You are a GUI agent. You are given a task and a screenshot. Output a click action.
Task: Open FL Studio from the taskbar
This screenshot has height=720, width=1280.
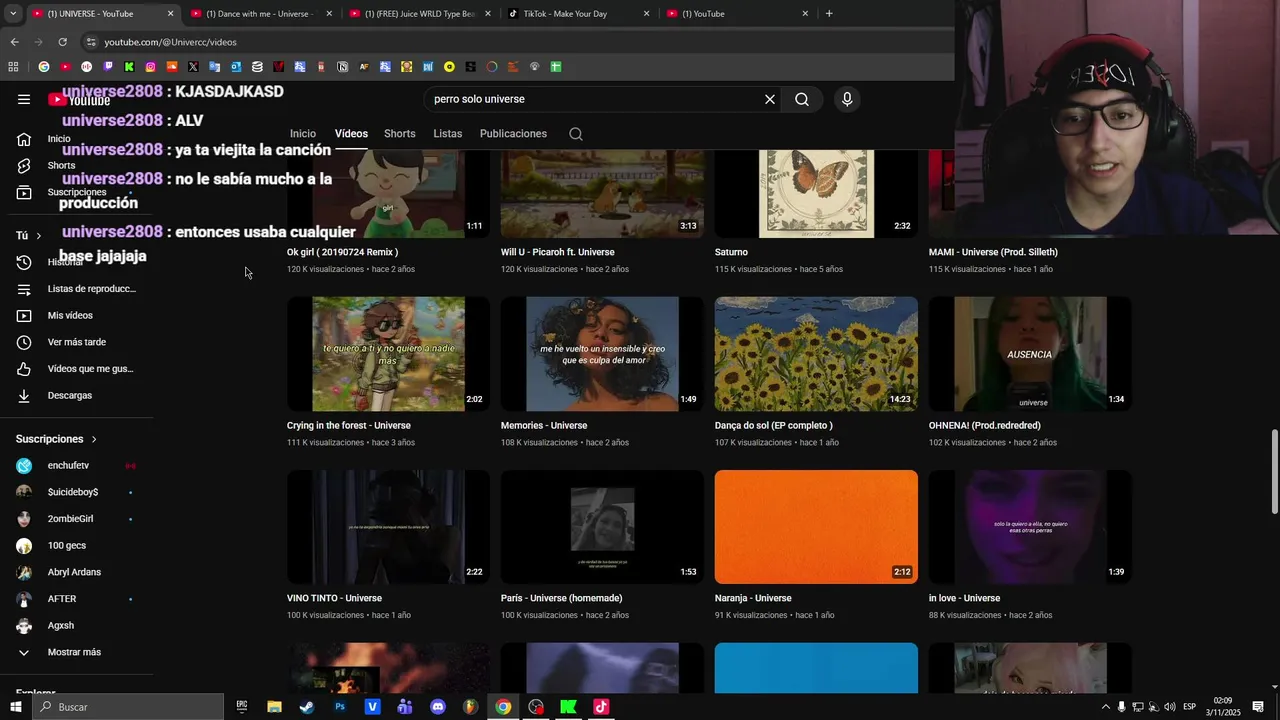tap(470, 707)
